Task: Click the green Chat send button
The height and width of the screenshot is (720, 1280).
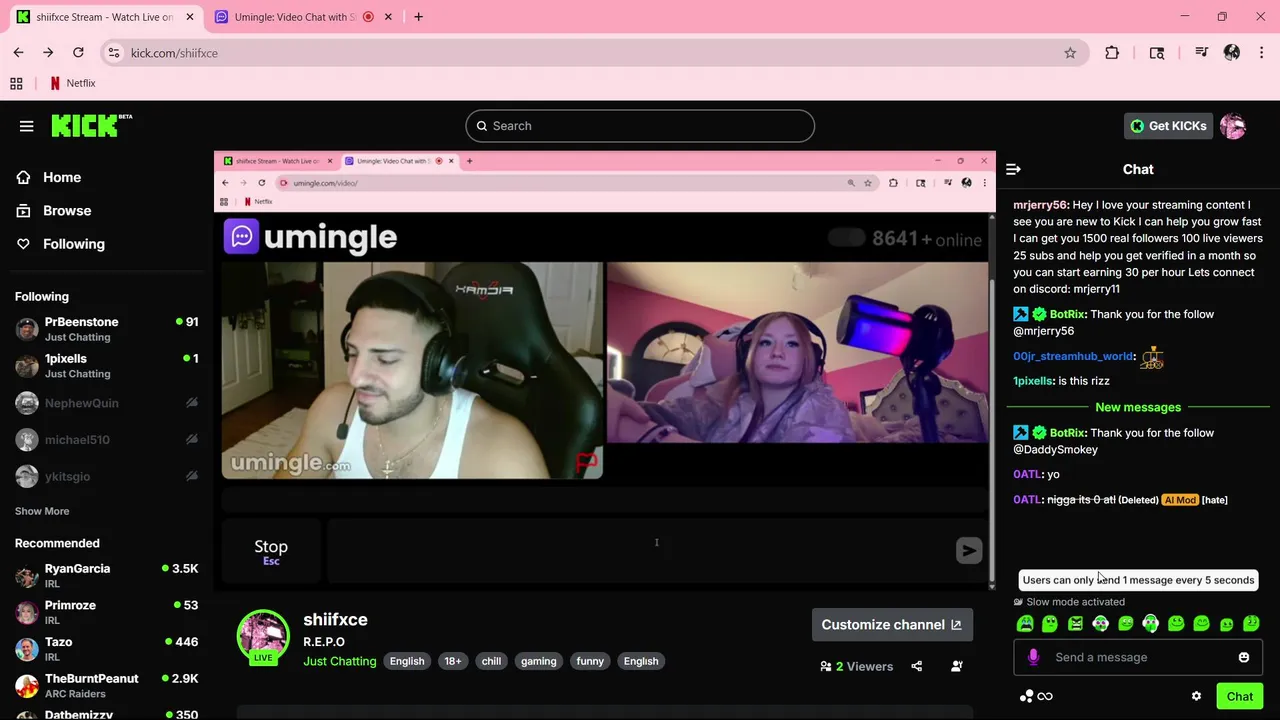Action: pos(1239,697)
